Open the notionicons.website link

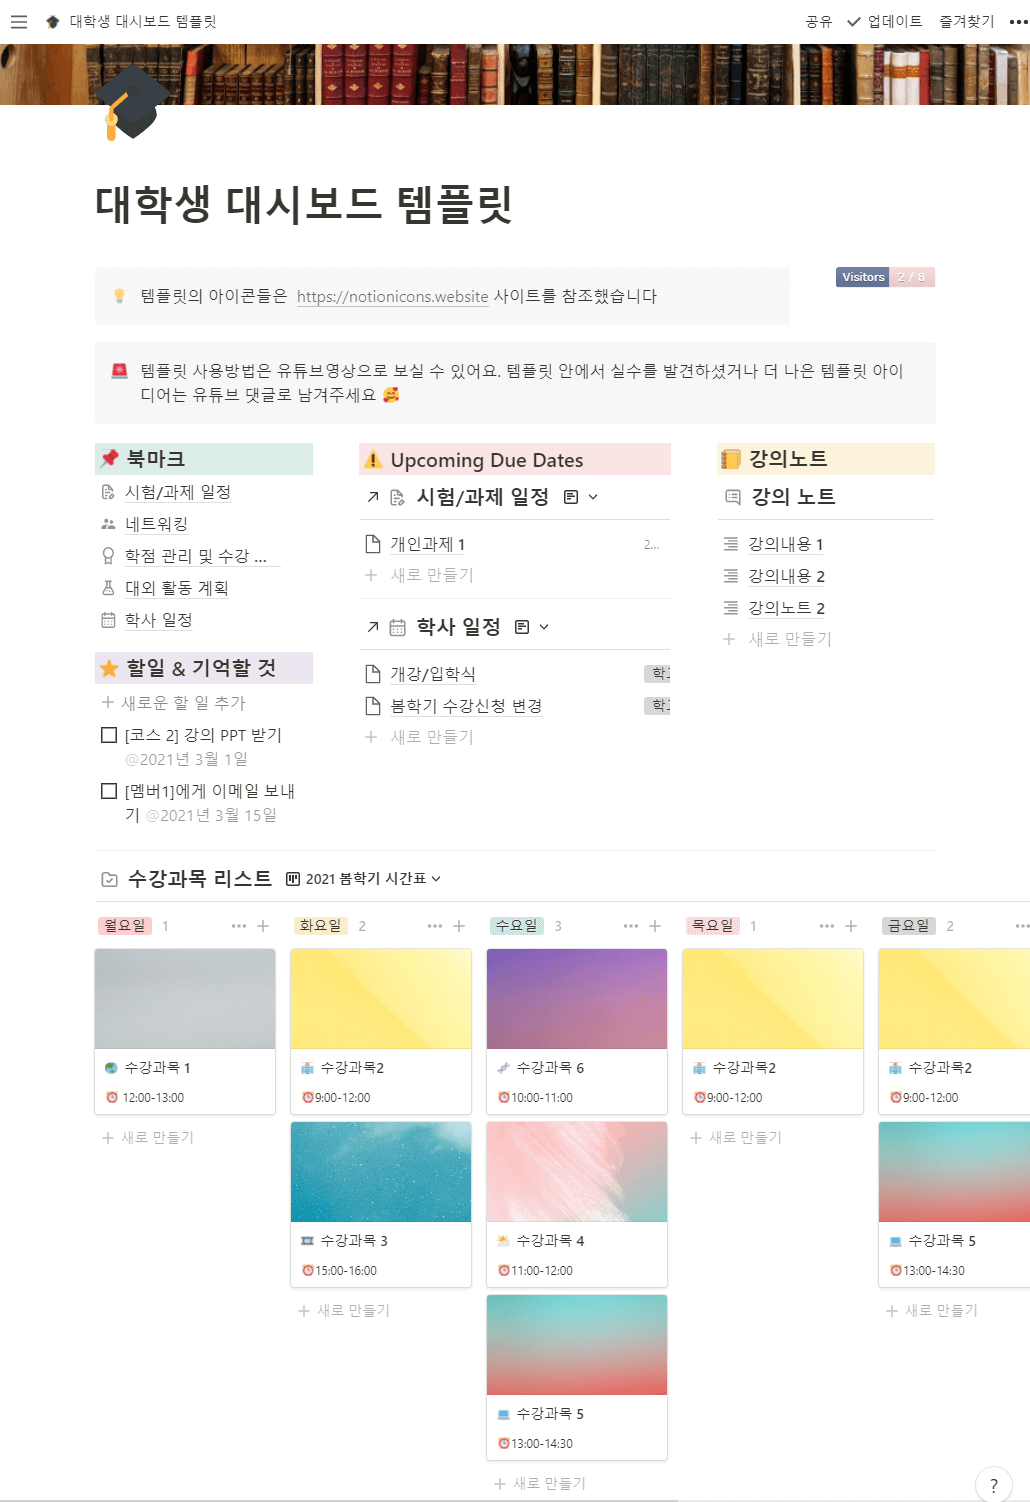click(393, 296)
